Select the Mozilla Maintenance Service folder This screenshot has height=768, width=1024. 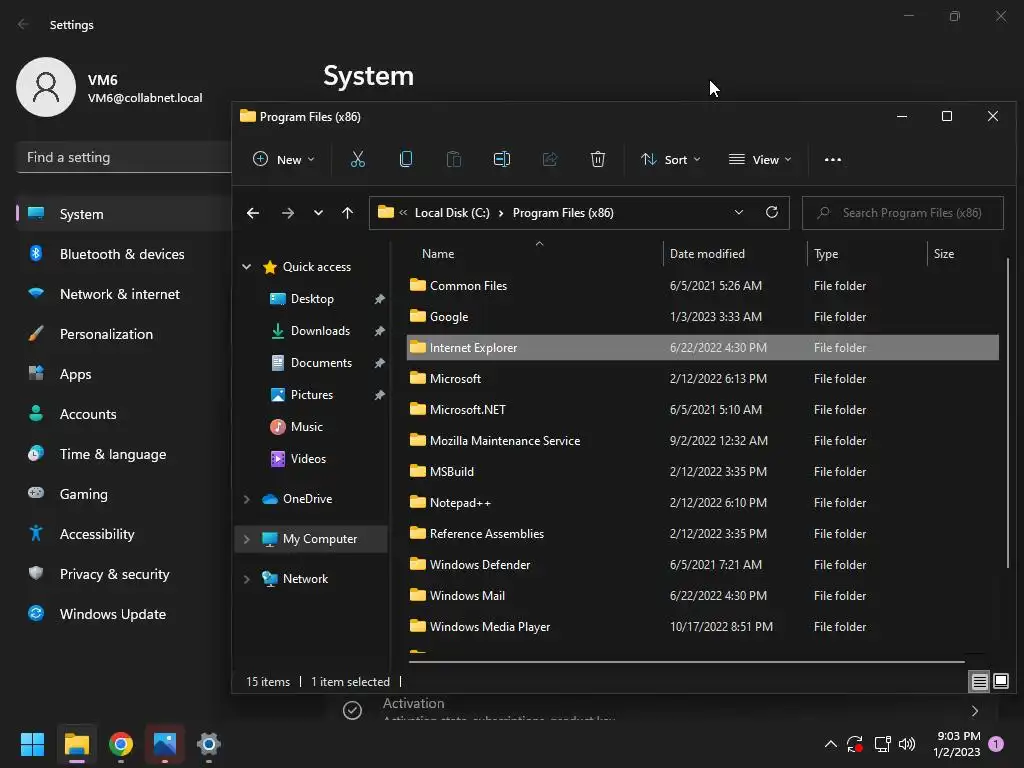pyautogui.click(x=703, y=441)
